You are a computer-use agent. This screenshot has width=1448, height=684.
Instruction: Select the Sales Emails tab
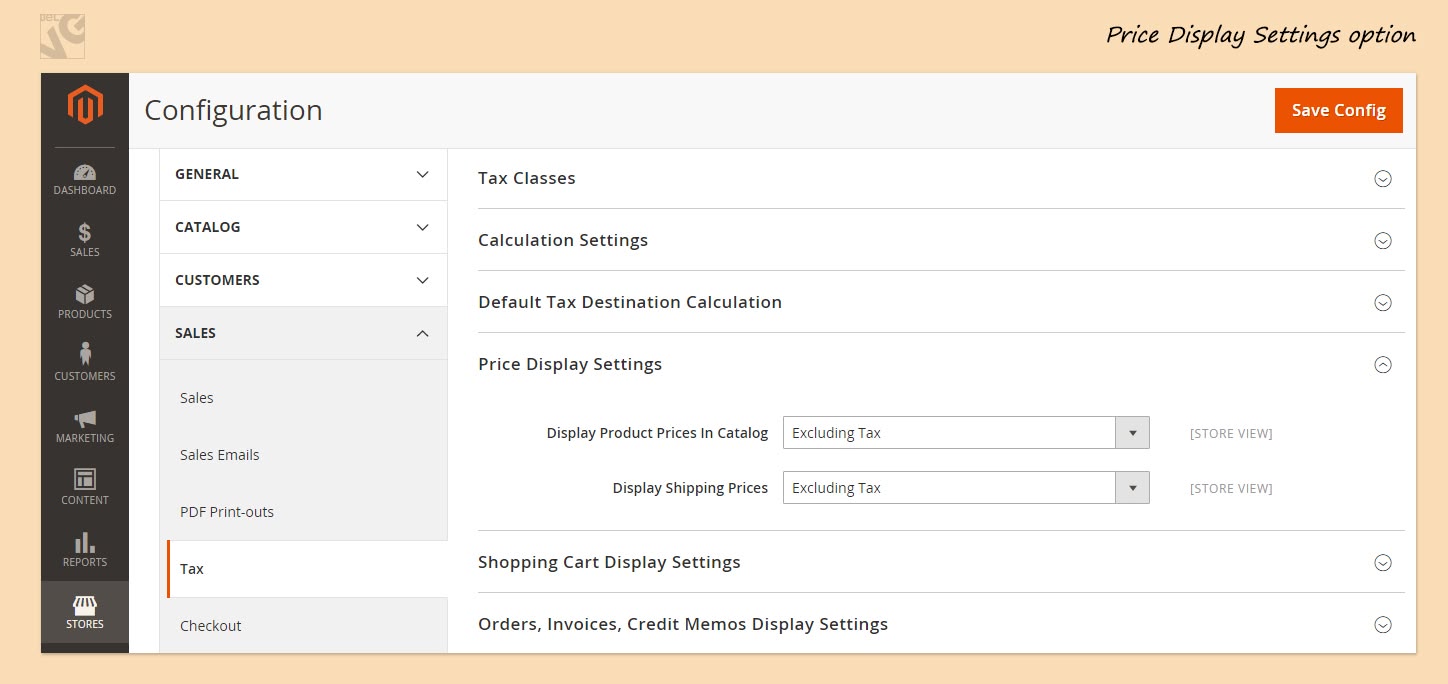[220, 455]
